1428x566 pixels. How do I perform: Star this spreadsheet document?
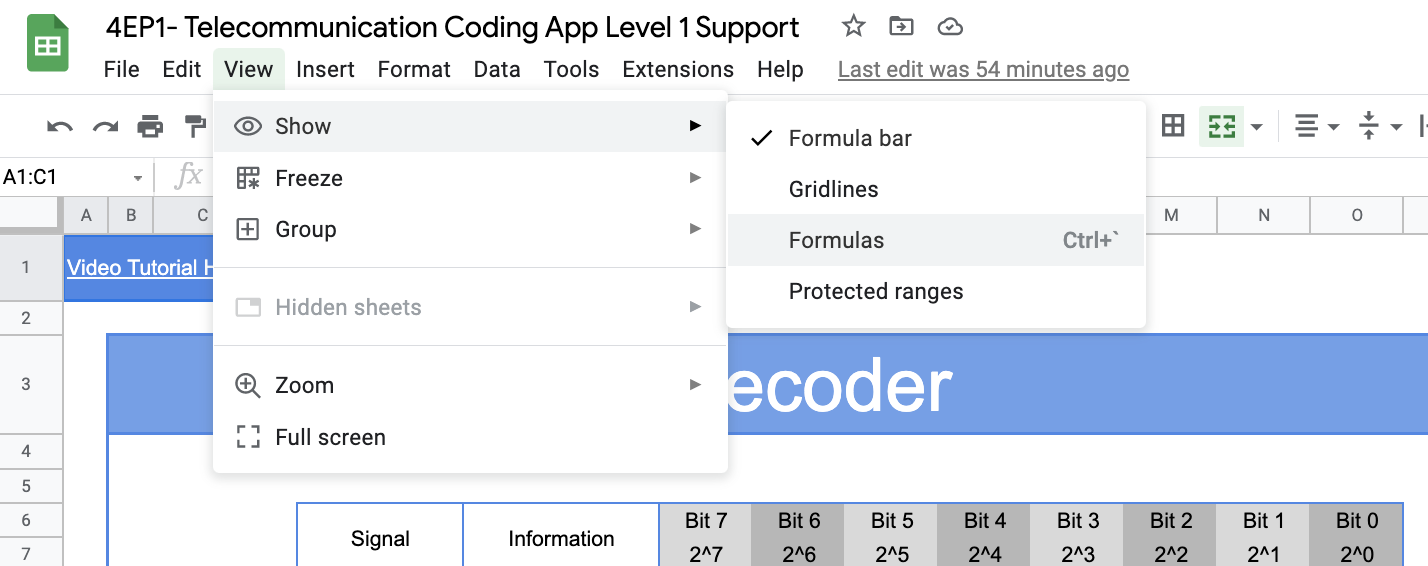click(853, 27)
